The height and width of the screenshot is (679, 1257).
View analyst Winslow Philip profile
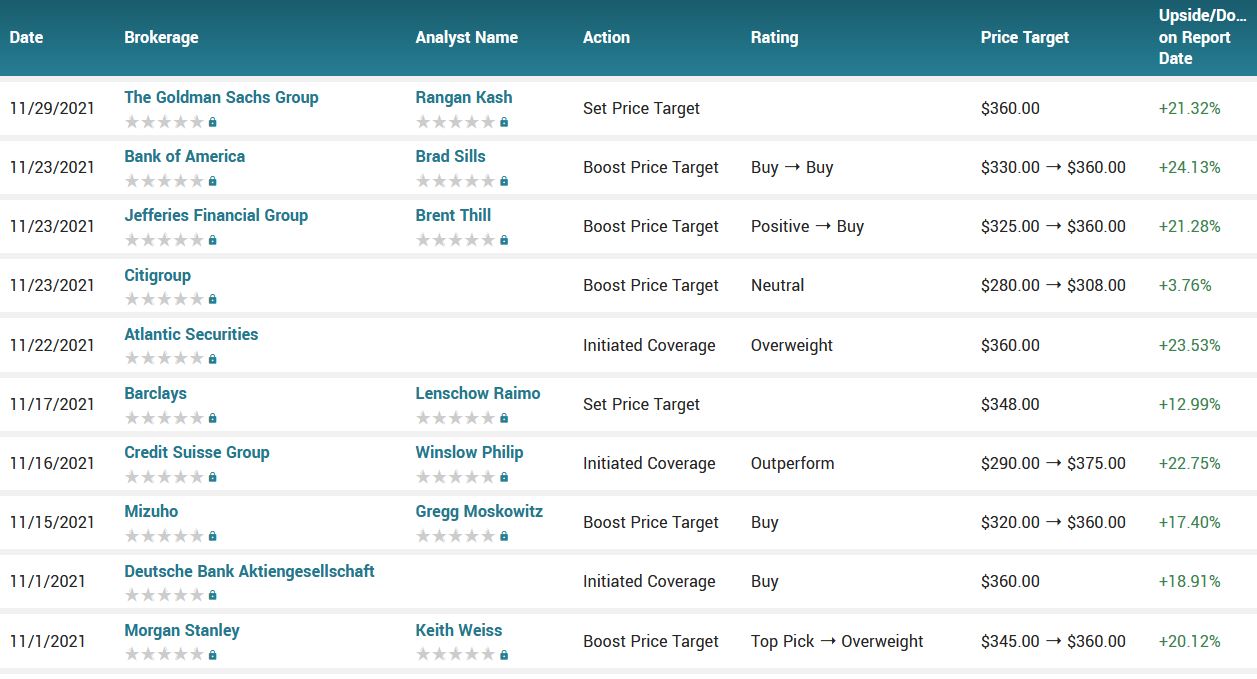pos(469,452)
